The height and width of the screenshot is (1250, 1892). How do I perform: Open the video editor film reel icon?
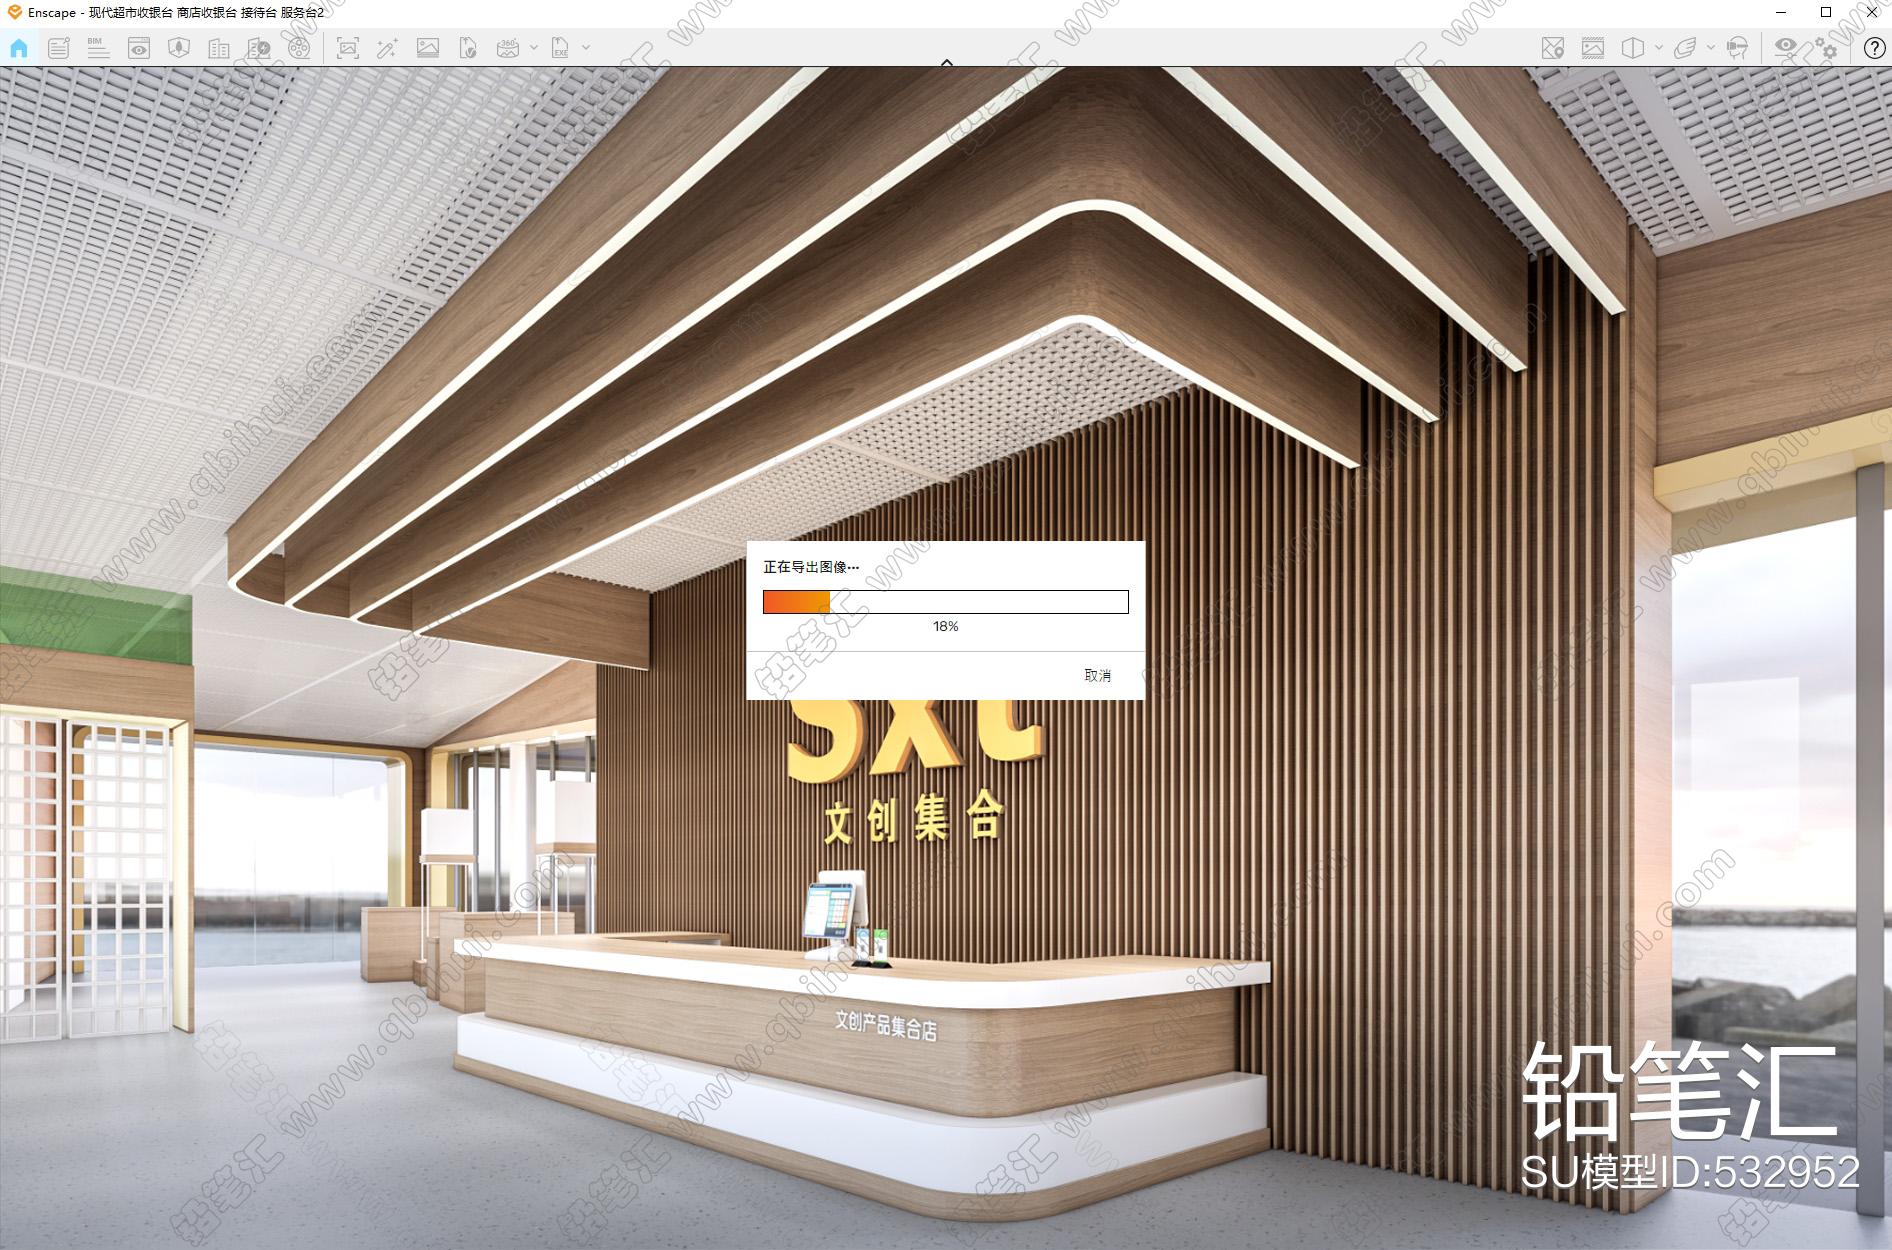coord(299,47)
